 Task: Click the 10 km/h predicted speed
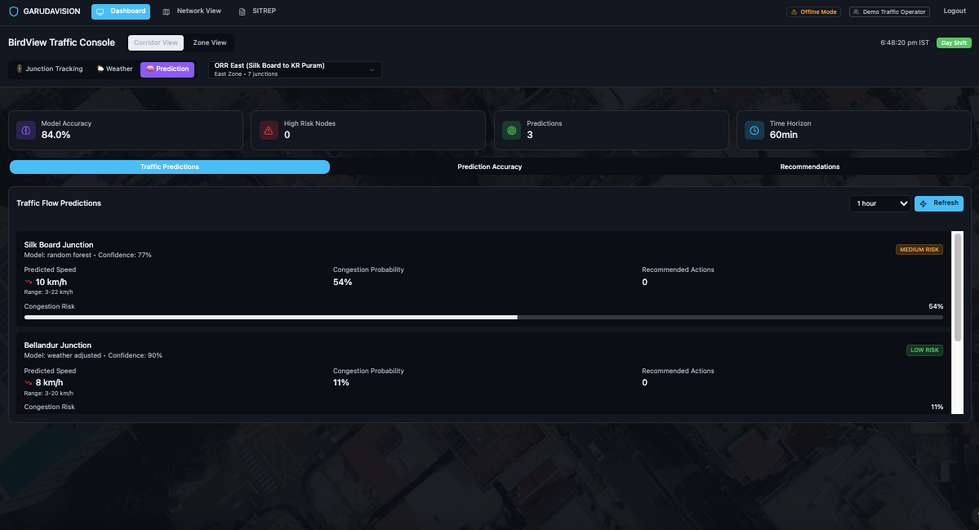pyautogui.click(x=51, y=282)
